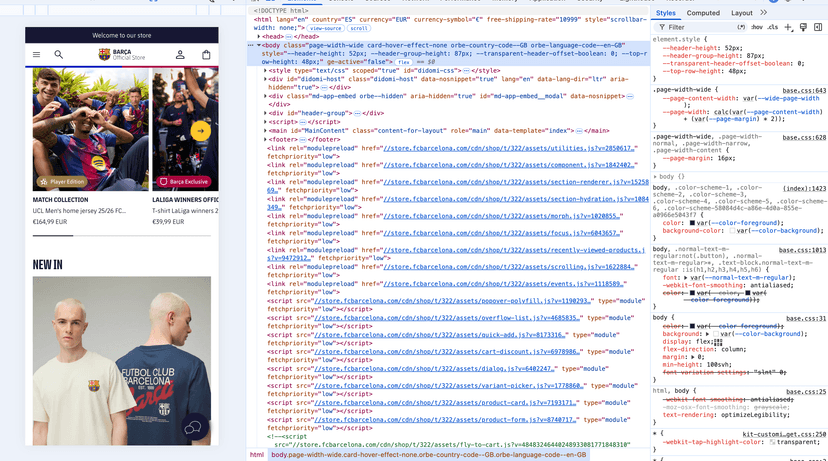Image resolution: width=828 pixels, height=461 pixels.
Task: Open the rendering emulations paintbrush icon
Action: coord(803,27)
